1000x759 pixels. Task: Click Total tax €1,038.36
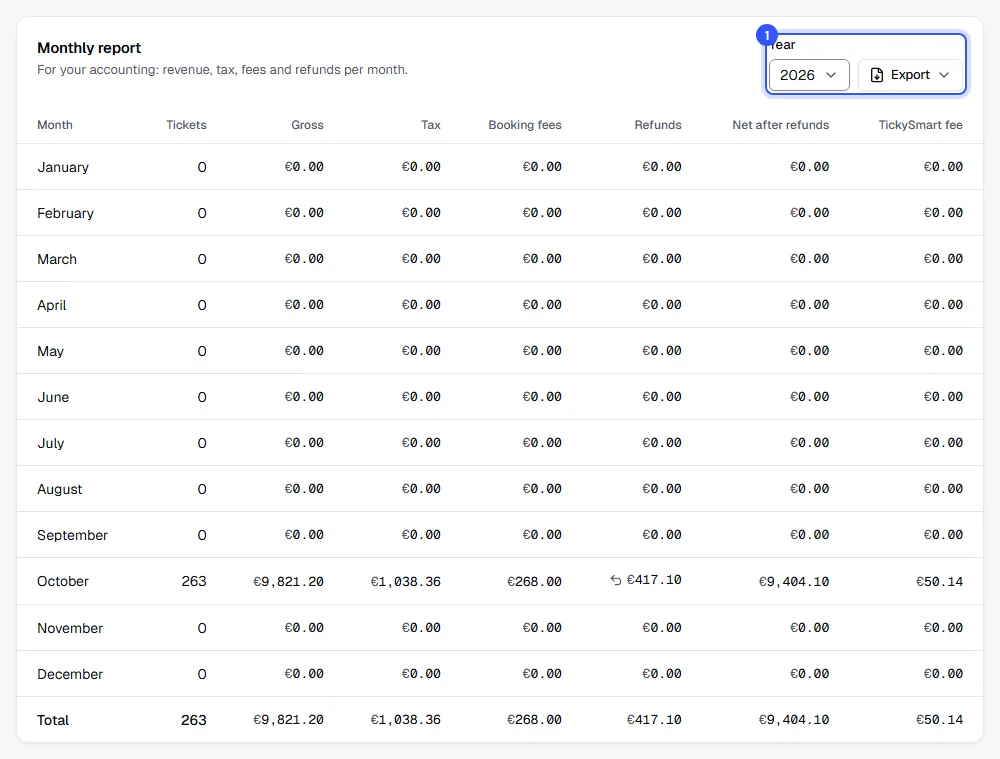tap(406, 720)
